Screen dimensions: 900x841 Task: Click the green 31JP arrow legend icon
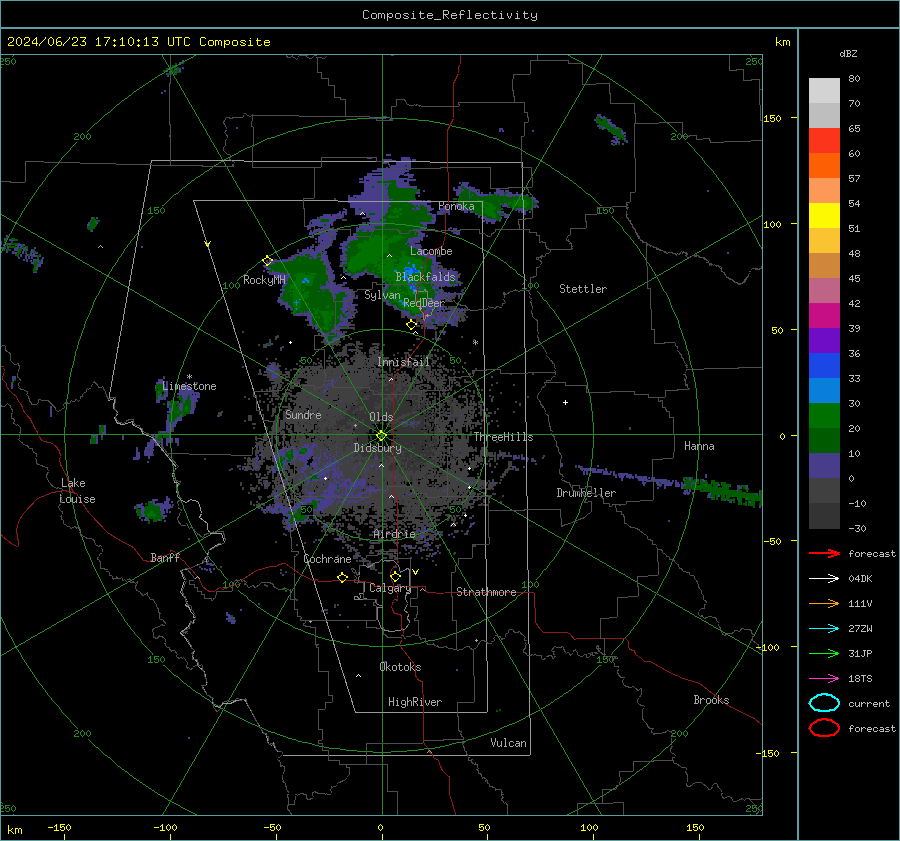(x=824, y=653)
